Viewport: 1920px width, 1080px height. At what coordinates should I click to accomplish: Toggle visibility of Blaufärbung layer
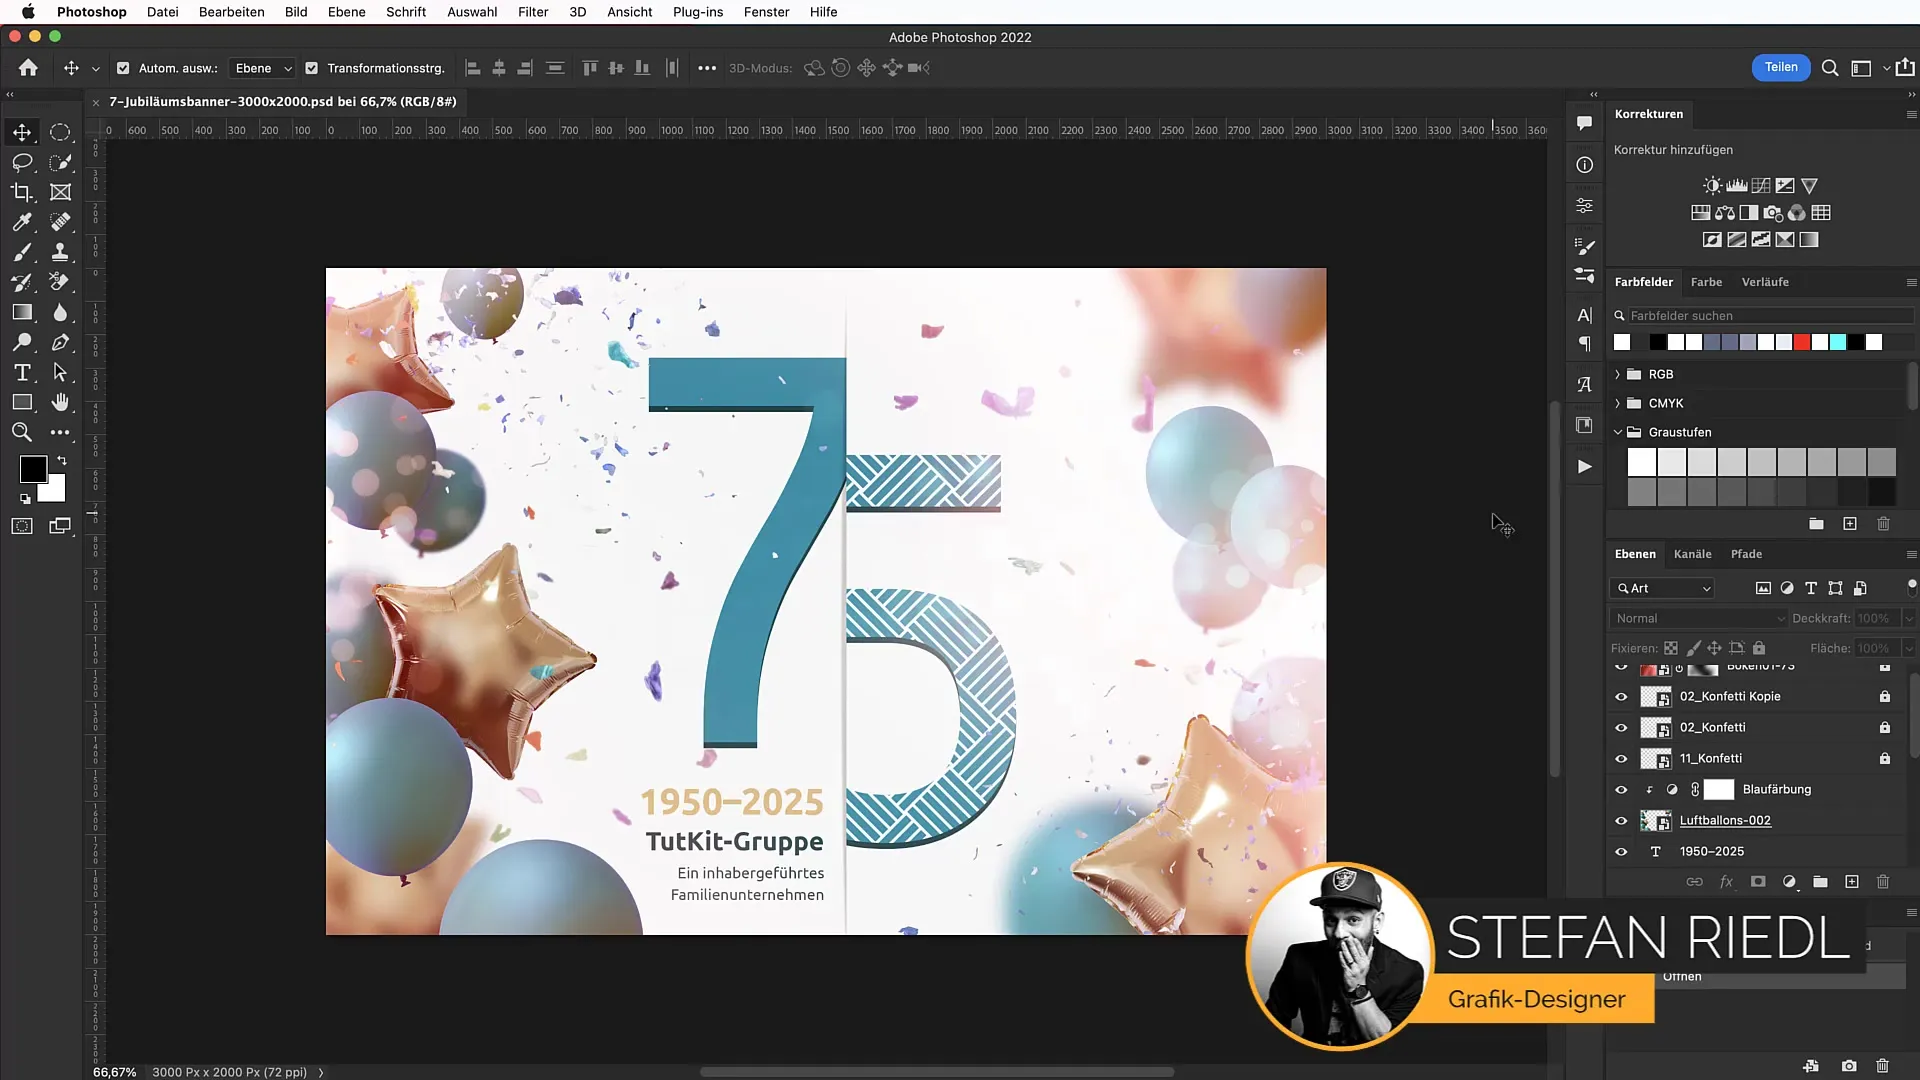1621,789
